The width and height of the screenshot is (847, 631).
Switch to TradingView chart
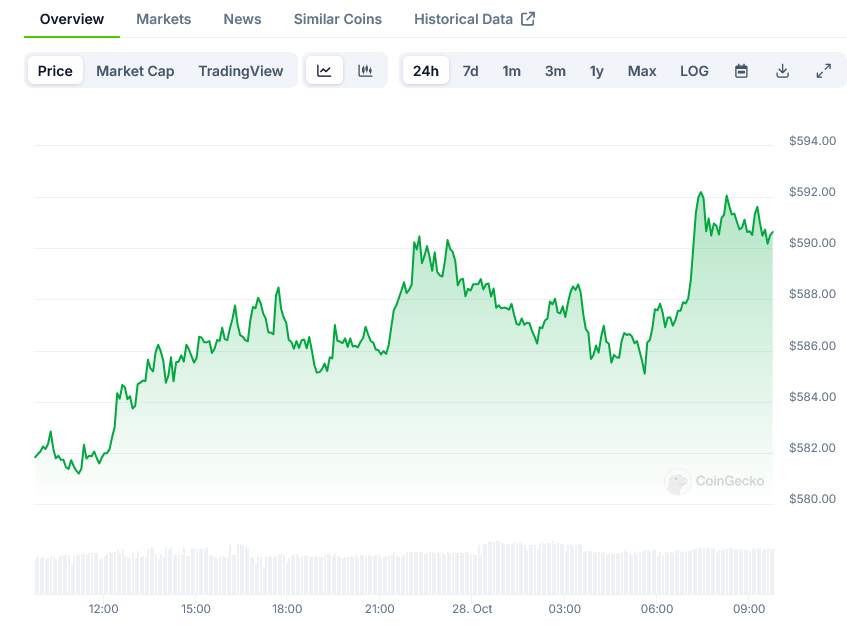tap(240, 71)
